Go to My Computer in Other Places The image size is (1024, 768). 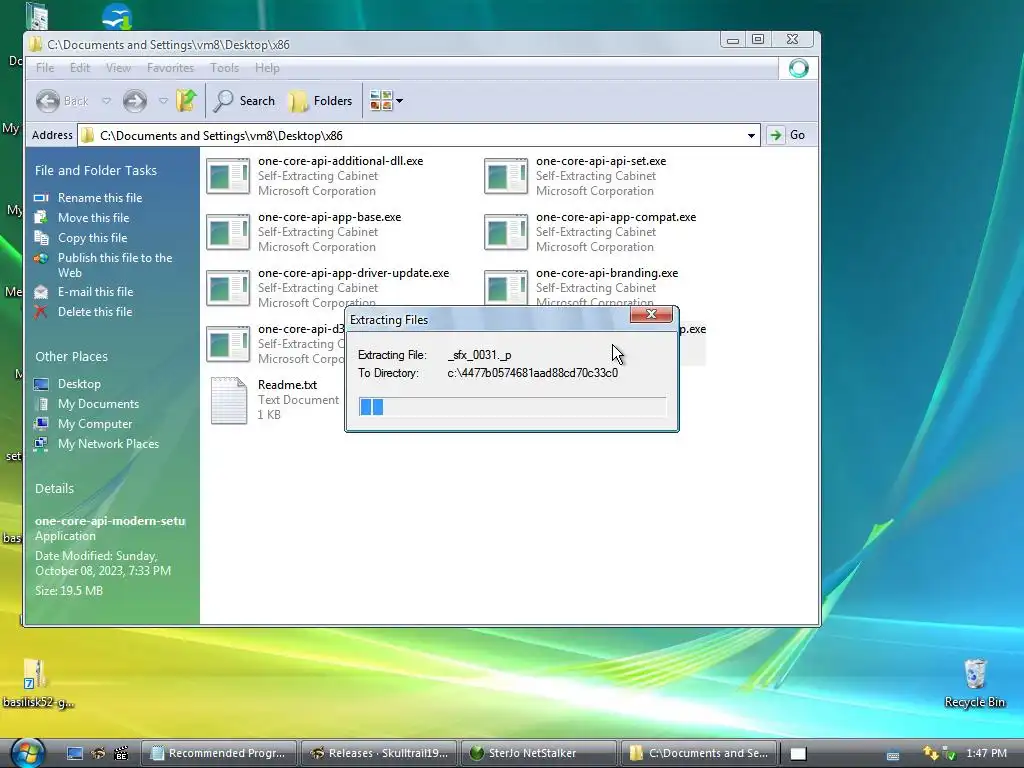(95, 424)
